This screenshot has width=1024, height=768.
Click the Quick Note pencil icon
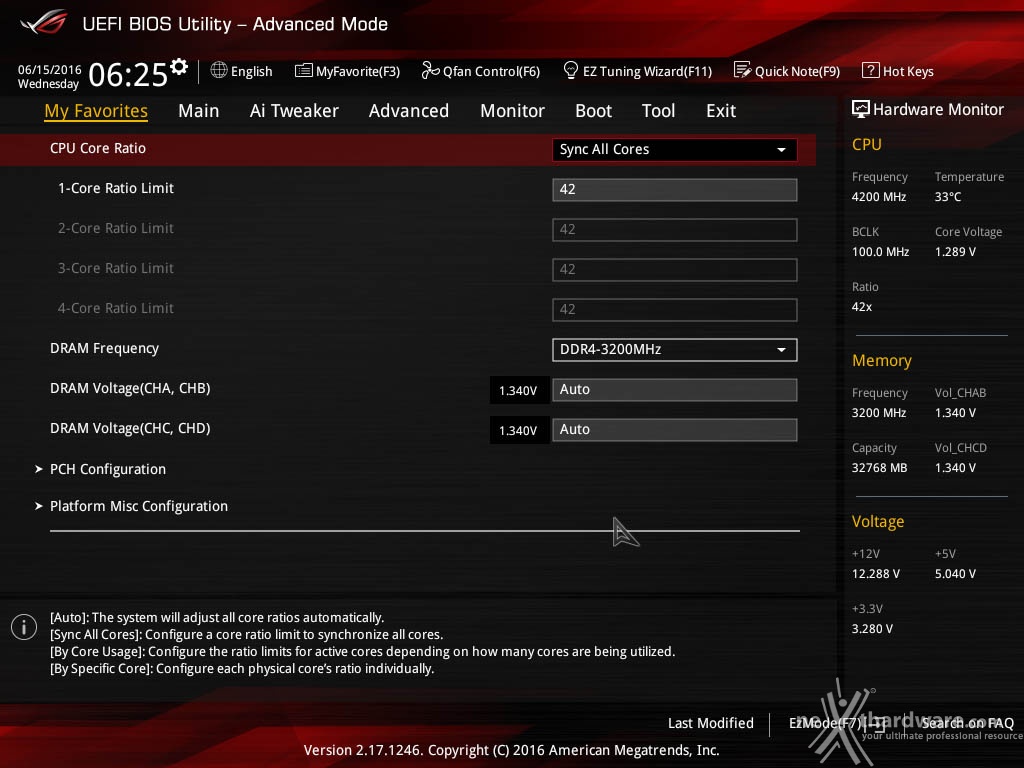point(743,70)
